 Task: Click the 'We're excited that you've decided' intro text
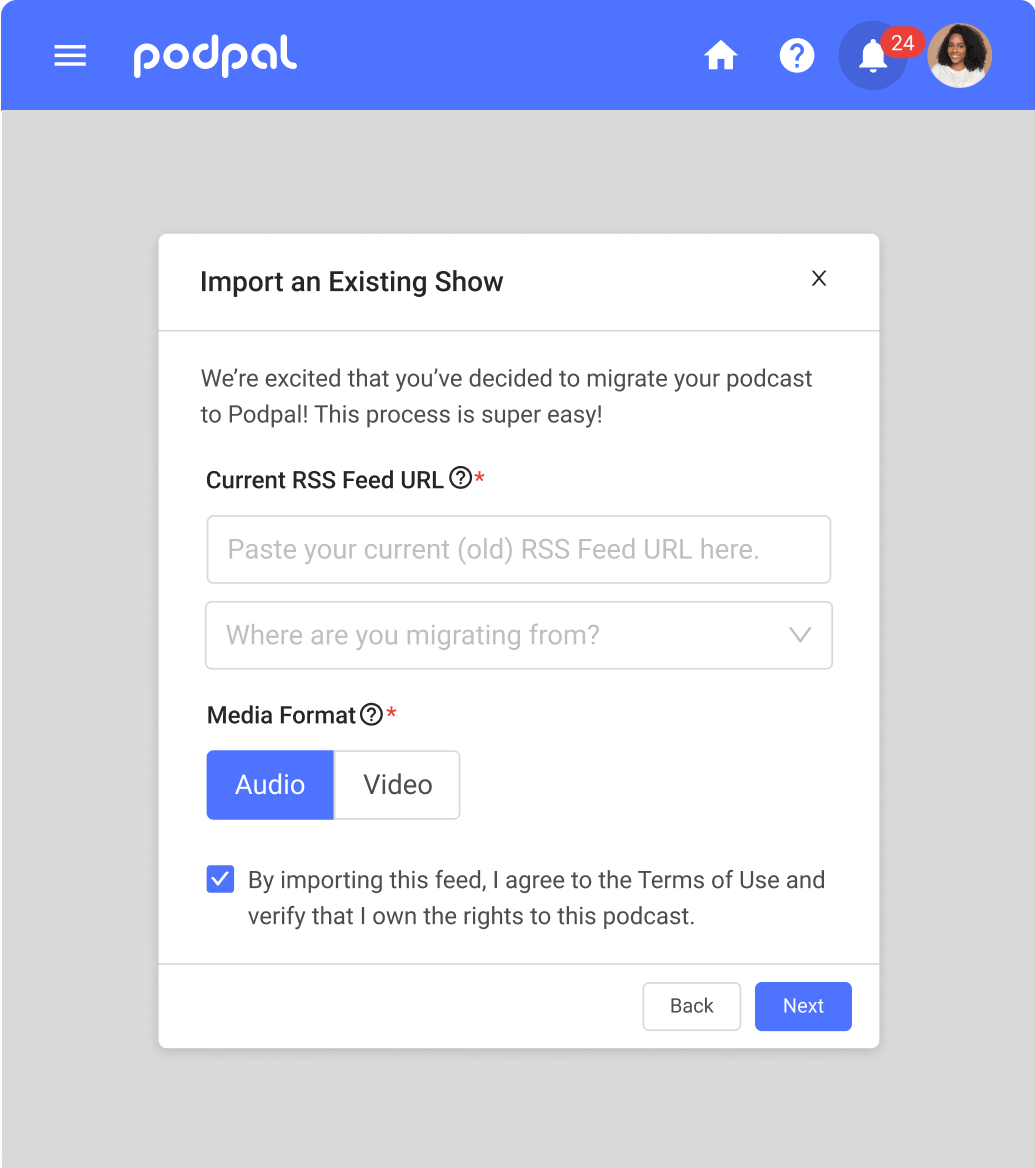[507, 396]
